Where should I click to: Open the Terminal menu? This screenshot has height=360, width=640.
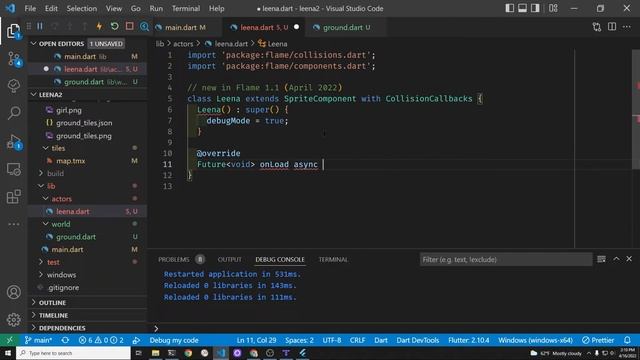pyautogui.click(x=186, y=8)
